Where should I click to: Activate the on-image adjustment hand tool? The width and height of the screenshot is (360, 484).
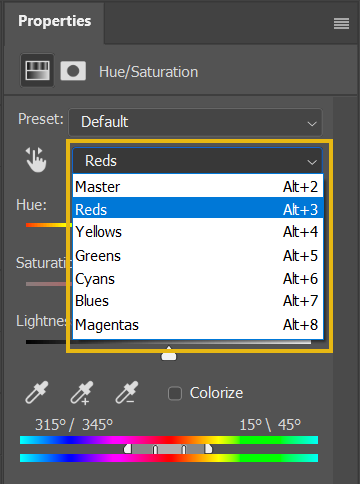(36, 160)
